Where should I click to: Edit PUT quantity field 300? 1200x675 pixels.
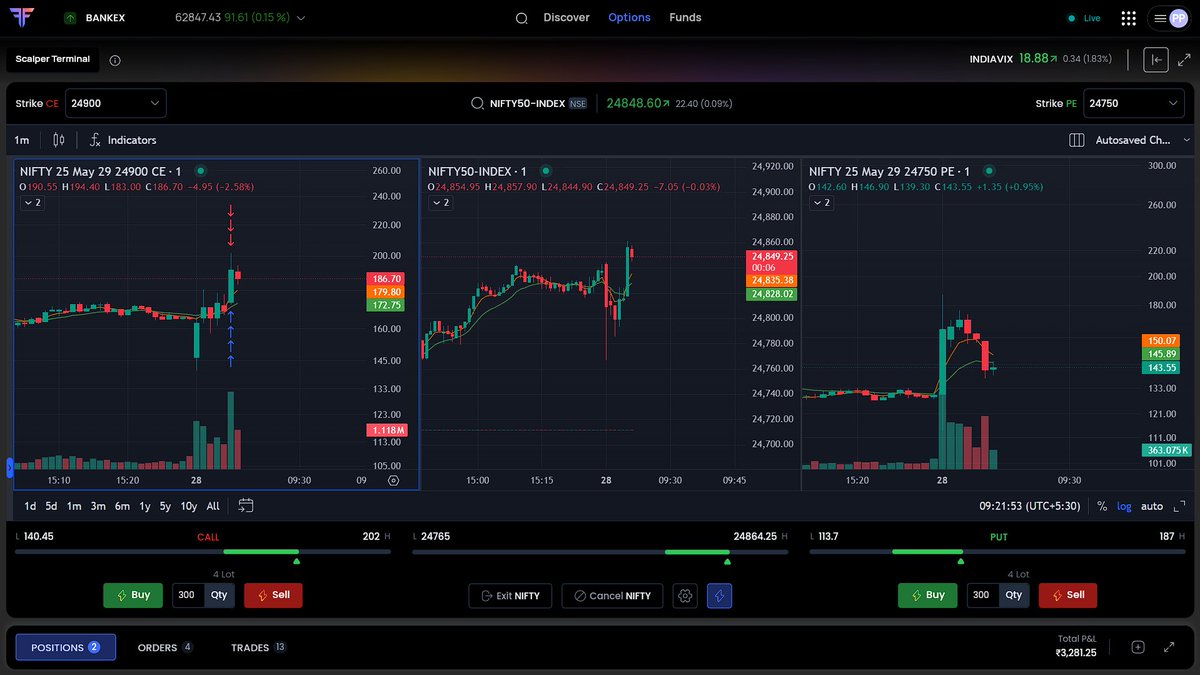click(x=982, y=595)
